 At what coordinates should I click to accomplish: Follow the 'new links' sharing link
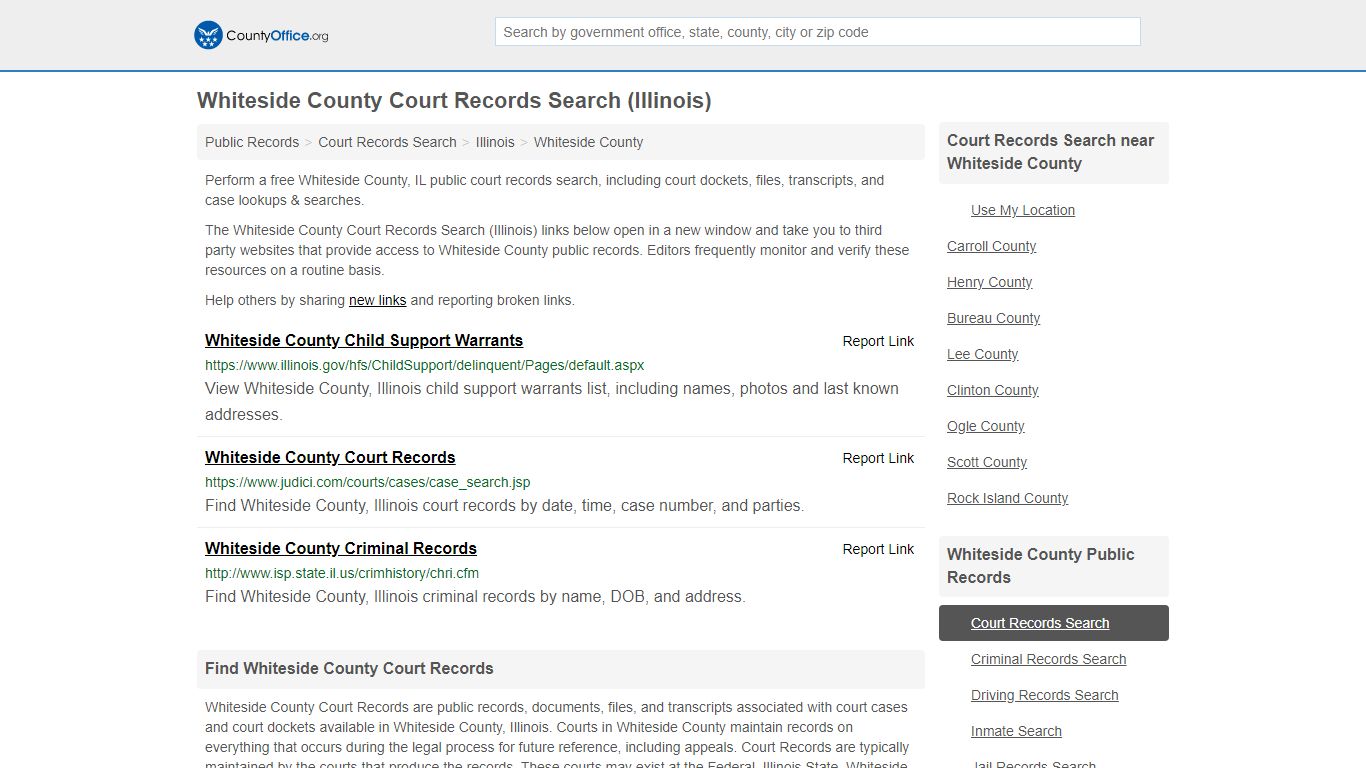pyautogui.click(x=377, y=300)
